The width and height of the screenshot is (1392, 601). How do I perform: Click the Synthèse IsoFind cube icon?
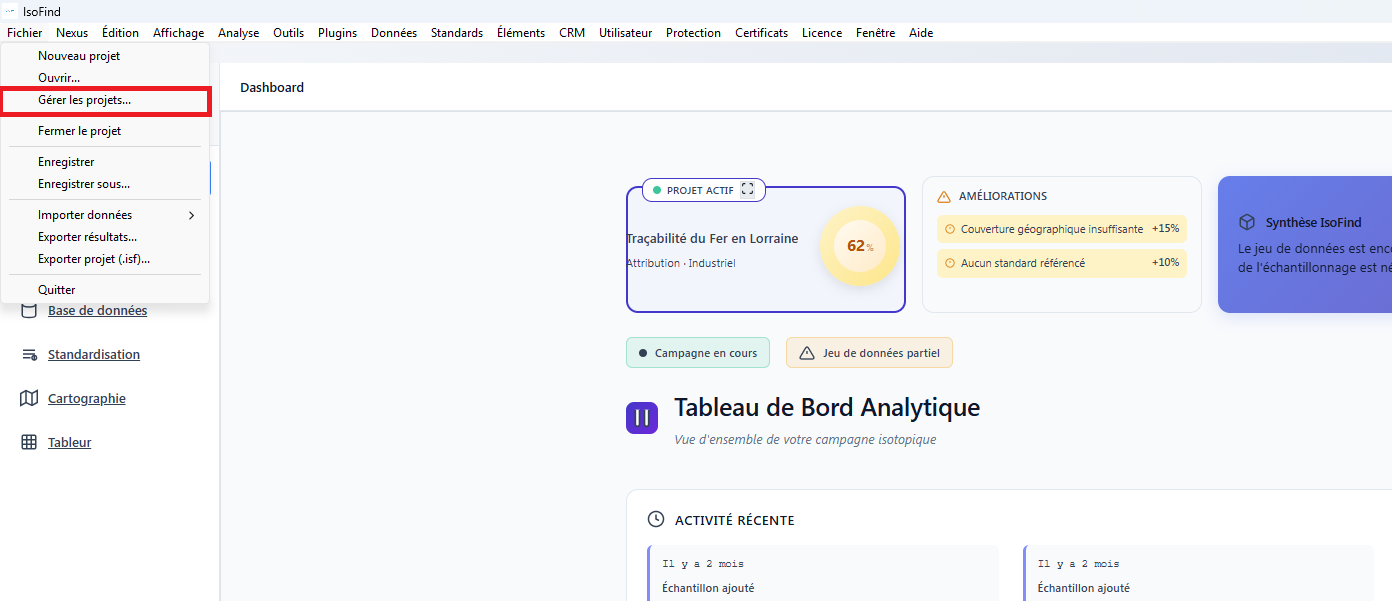[x=1246, y=222]
